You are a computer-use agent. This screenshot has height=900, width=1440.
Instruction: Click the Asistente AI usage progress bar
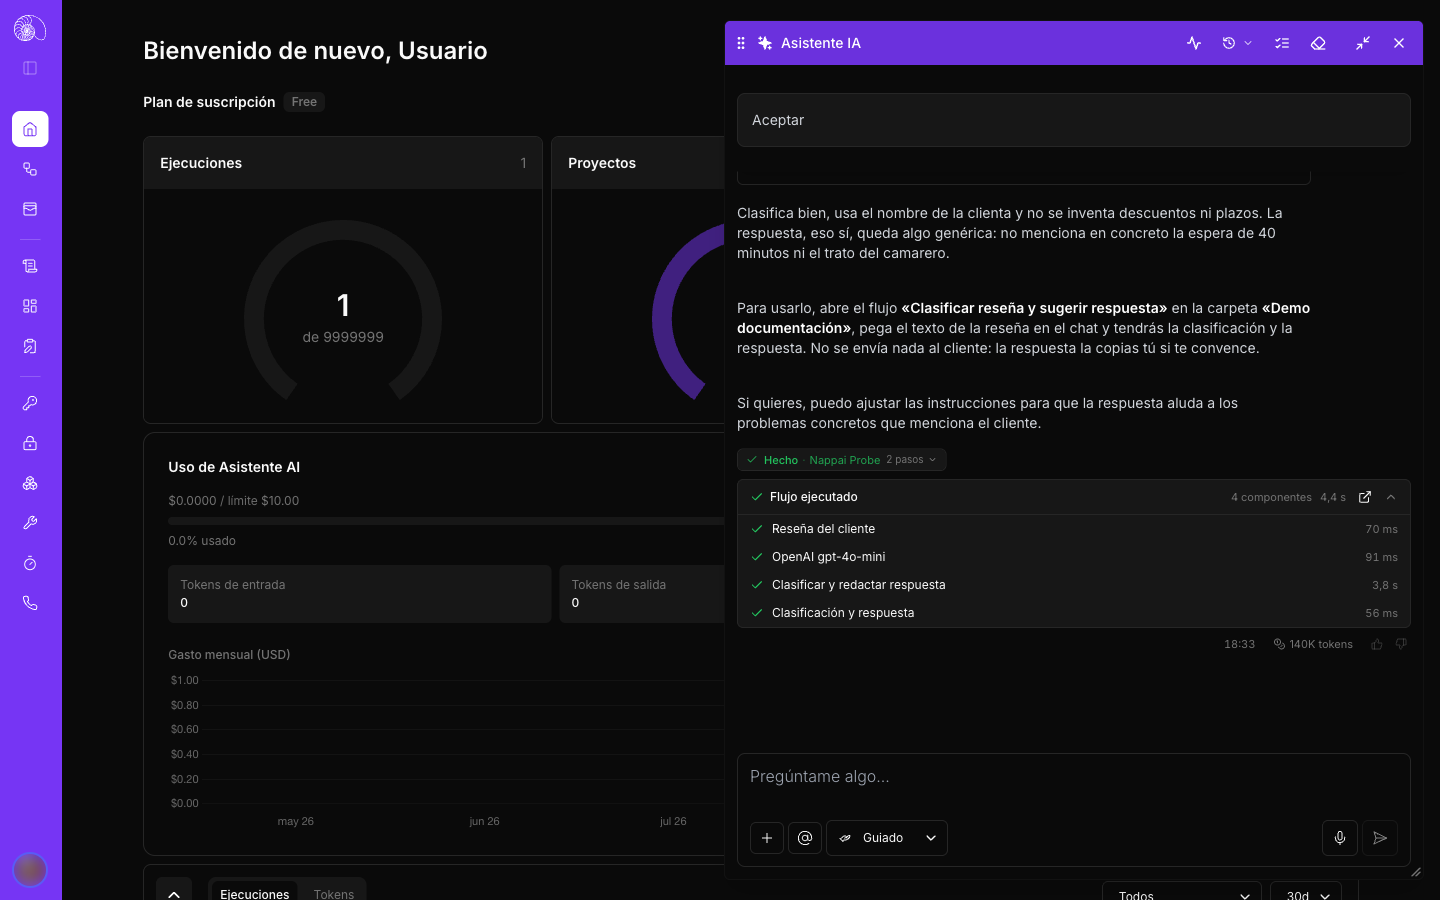click(x=446, y=521)
